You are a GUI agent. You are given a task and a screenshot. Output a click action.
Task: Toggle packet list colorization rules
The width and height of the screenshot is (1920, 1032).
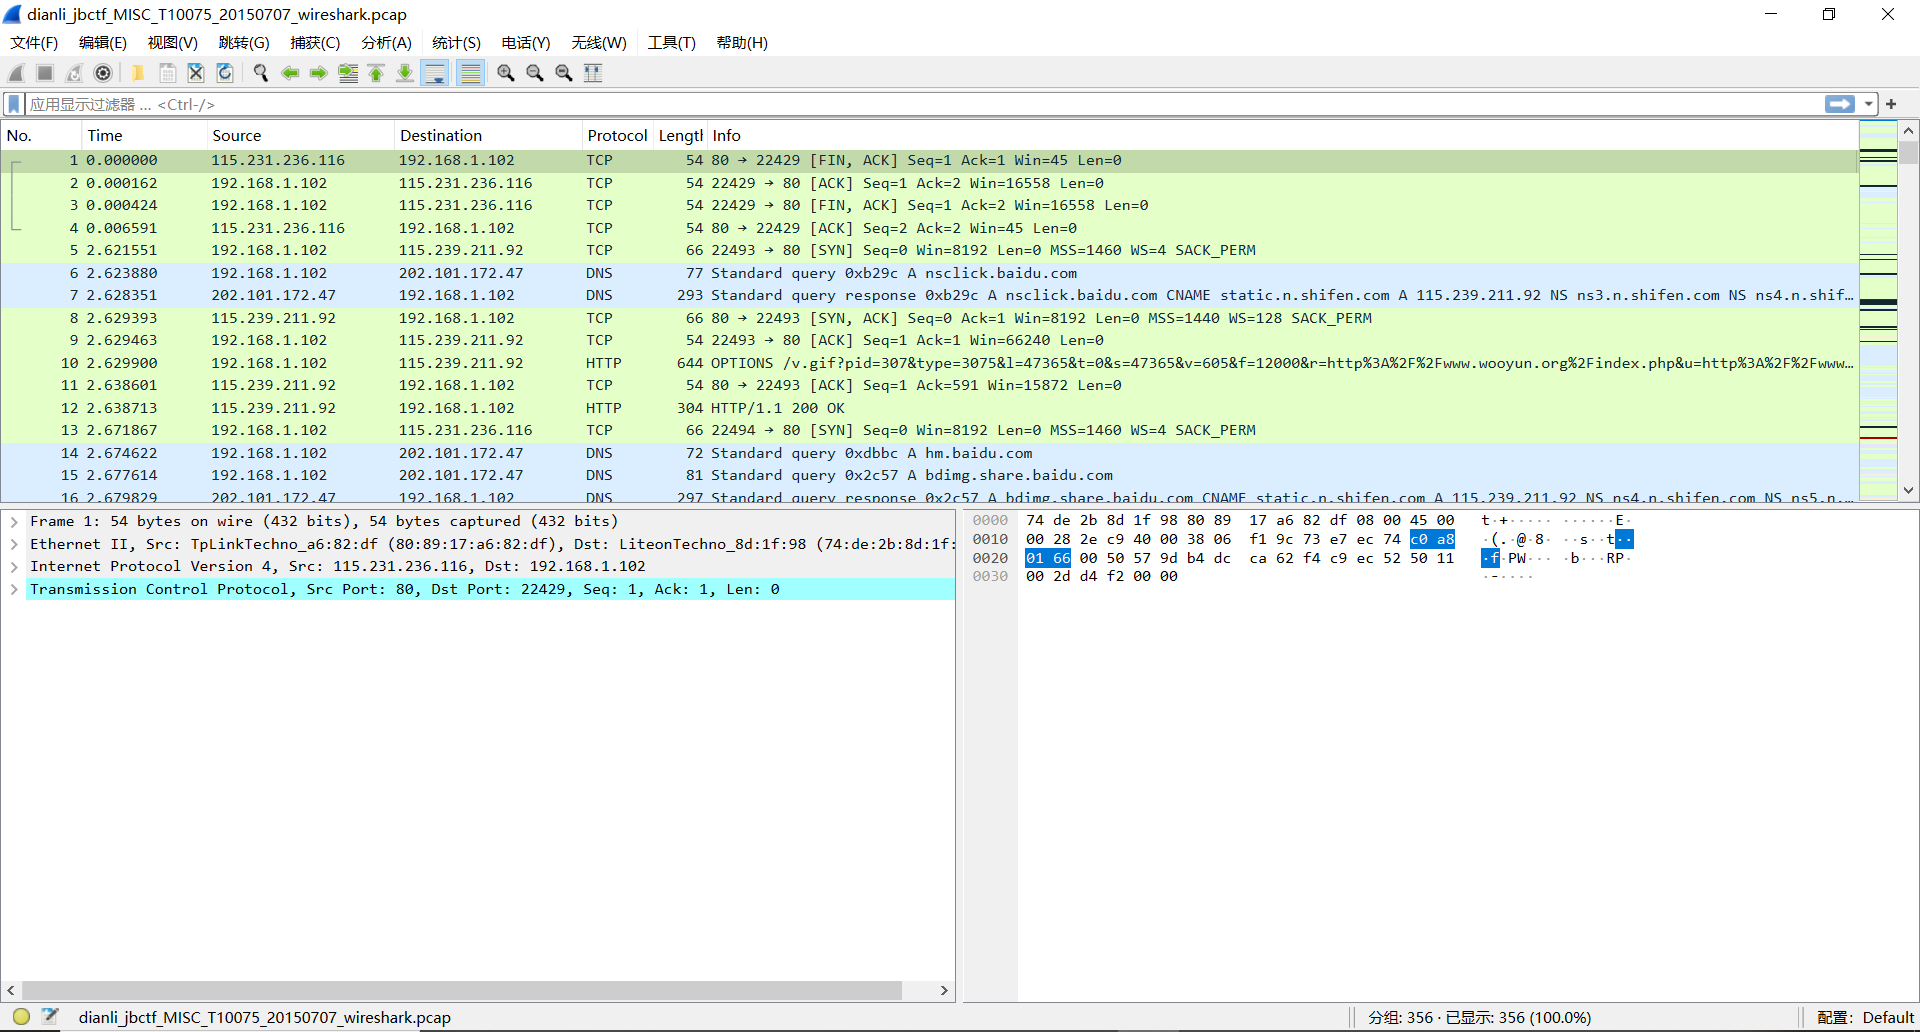(x=471, y=73)
